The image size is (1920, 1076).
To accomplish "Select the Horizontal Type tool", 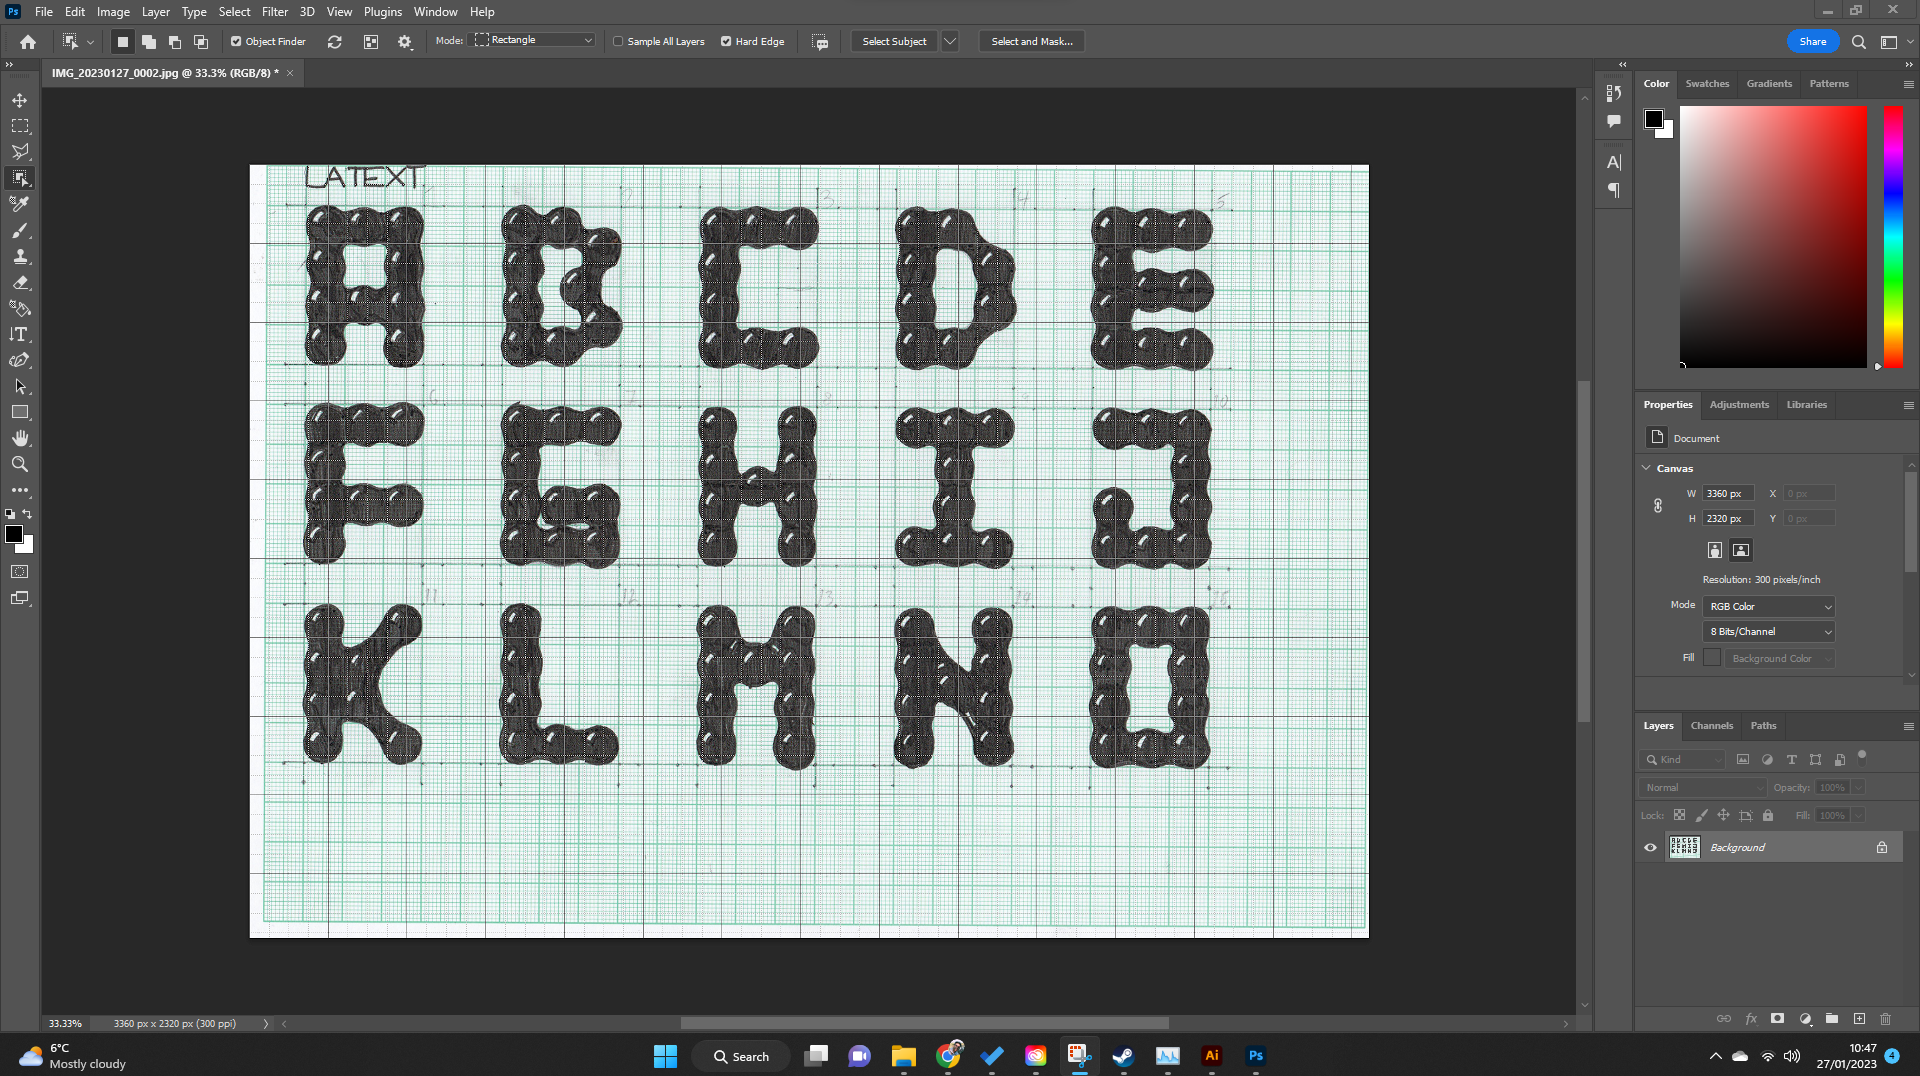I will (x=20, y=334).
